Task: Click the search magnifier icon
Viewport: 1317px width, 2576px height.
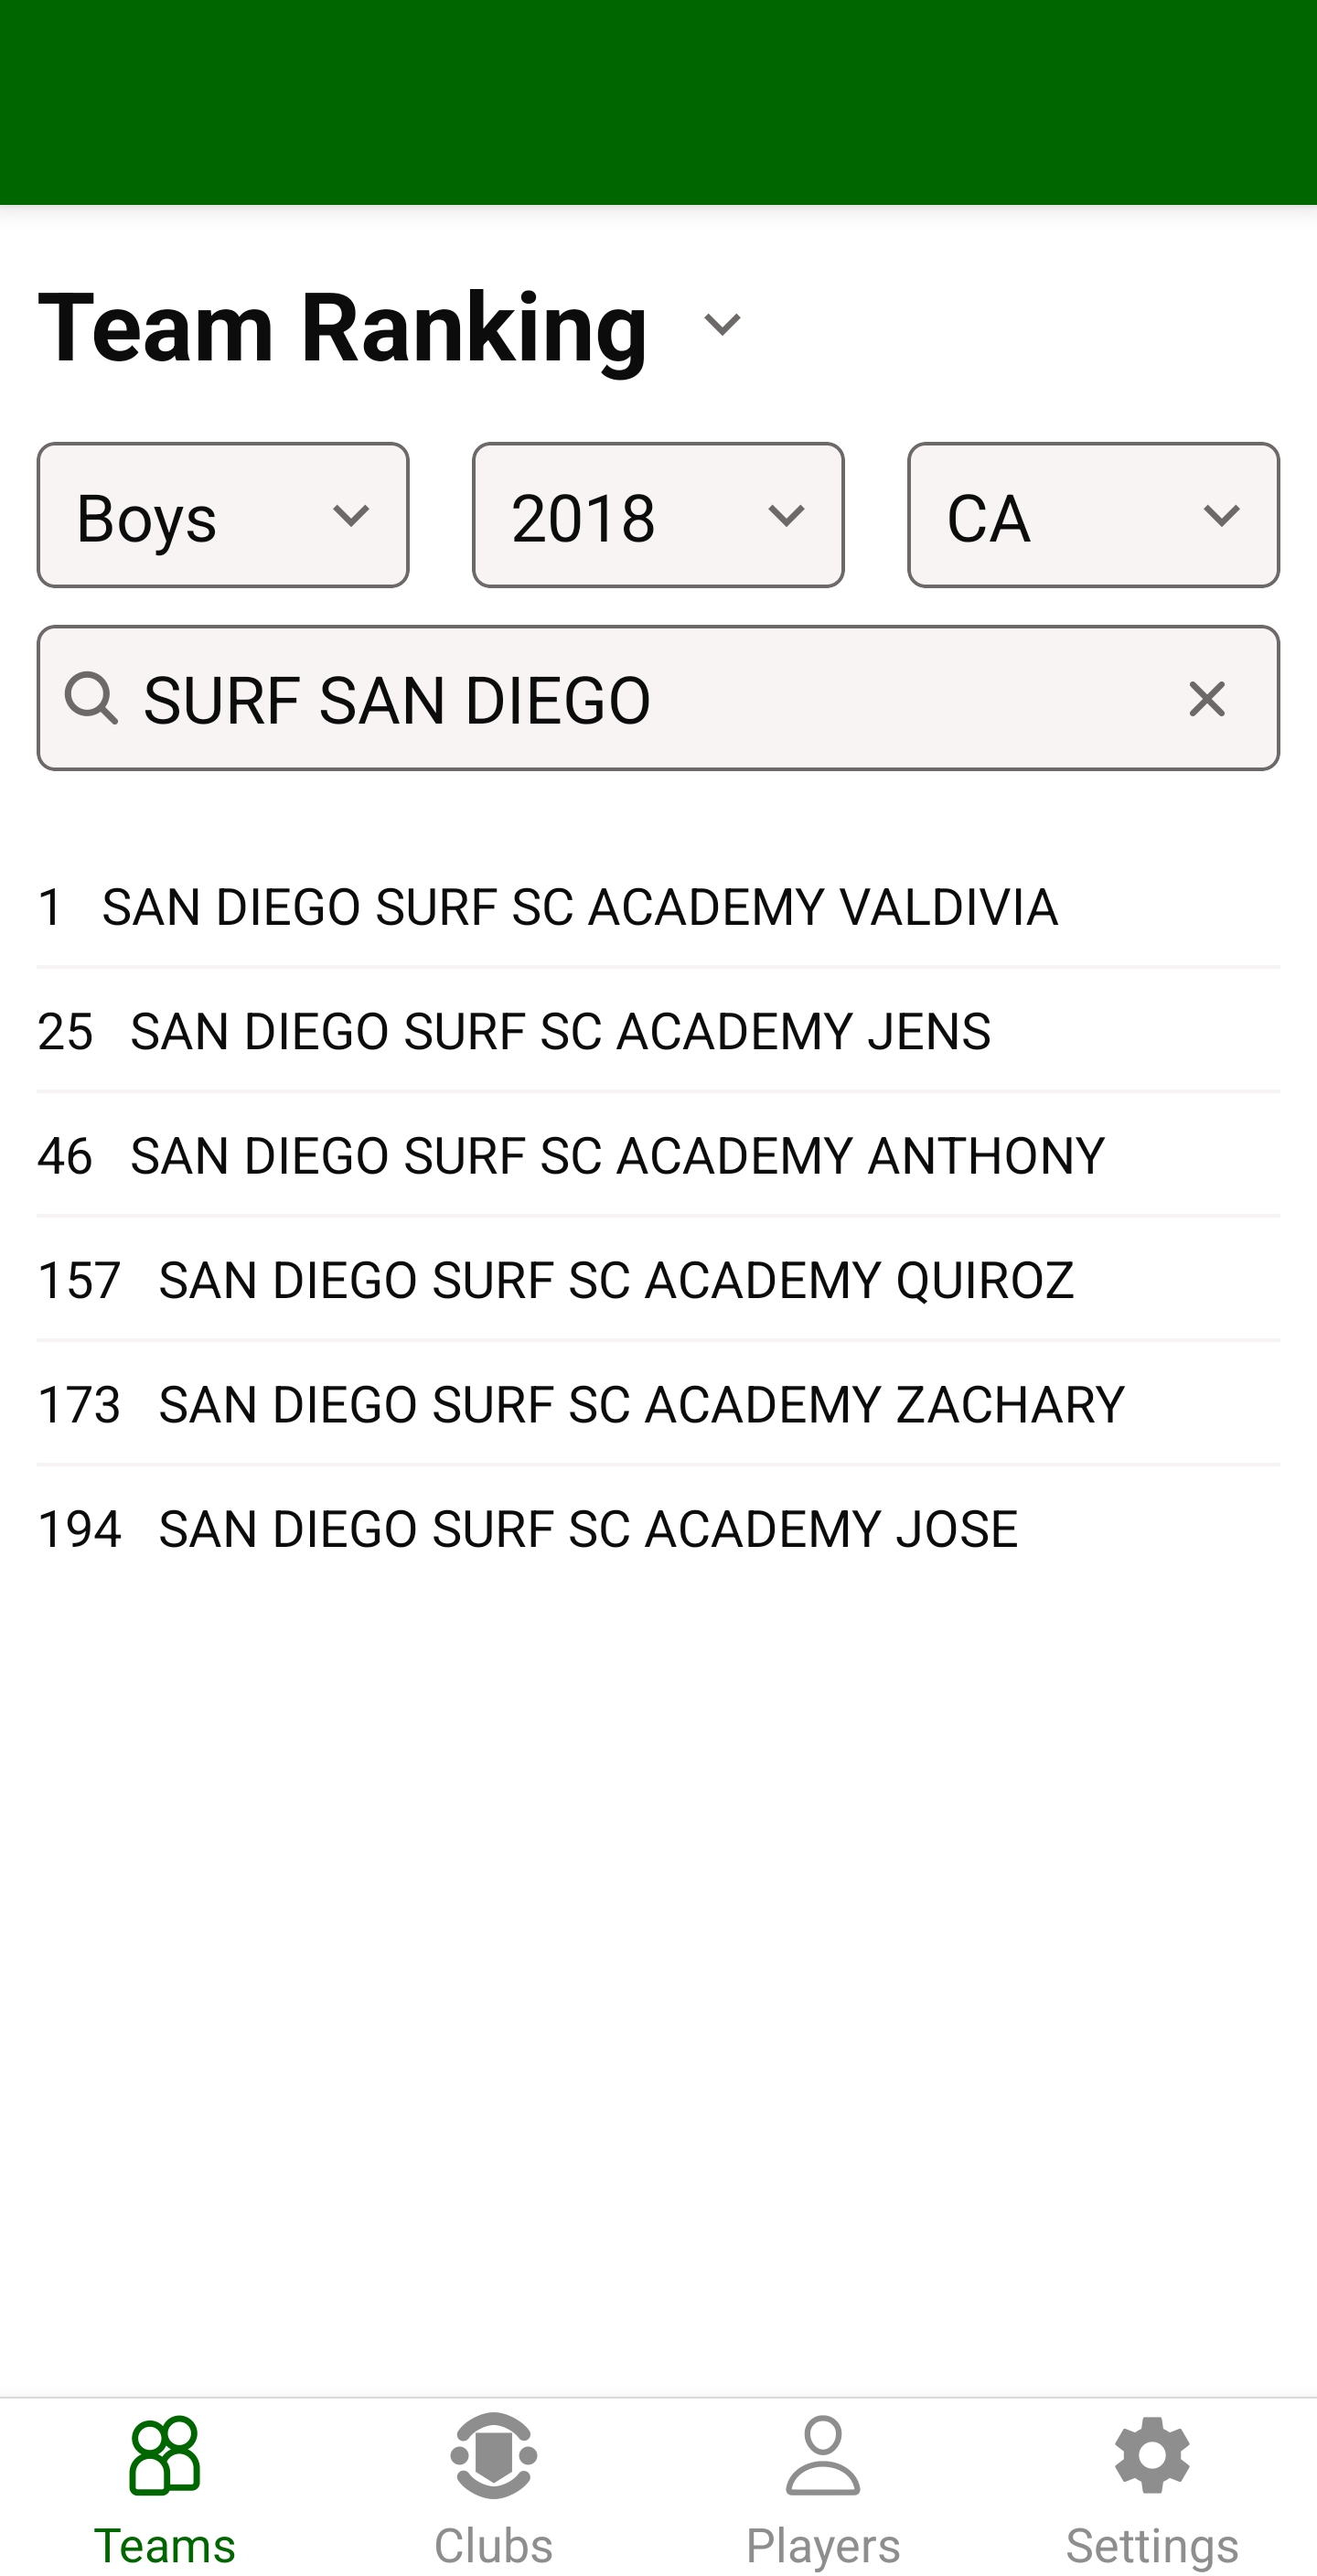Action: pyautogui.click(x=91, y=697)
